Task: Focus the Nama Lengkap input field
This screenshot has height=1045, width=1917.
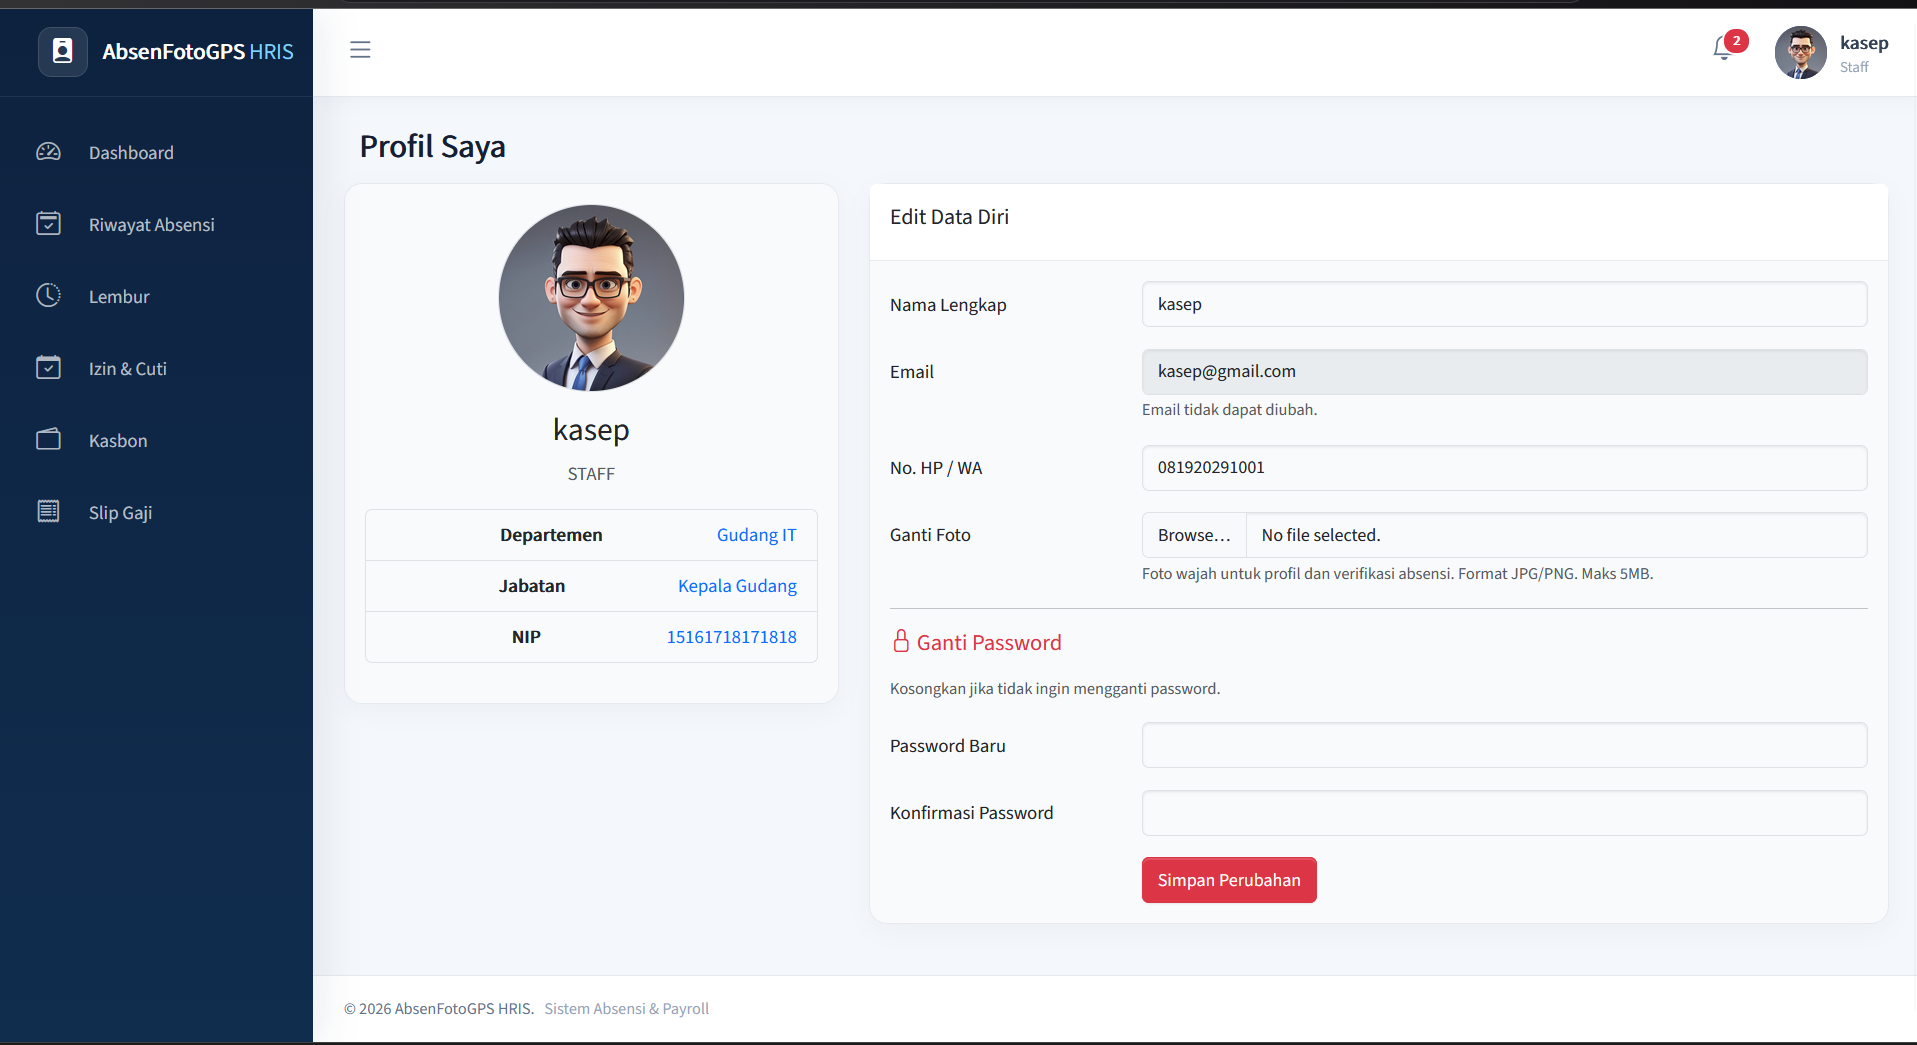Action: click(1504, 304)
